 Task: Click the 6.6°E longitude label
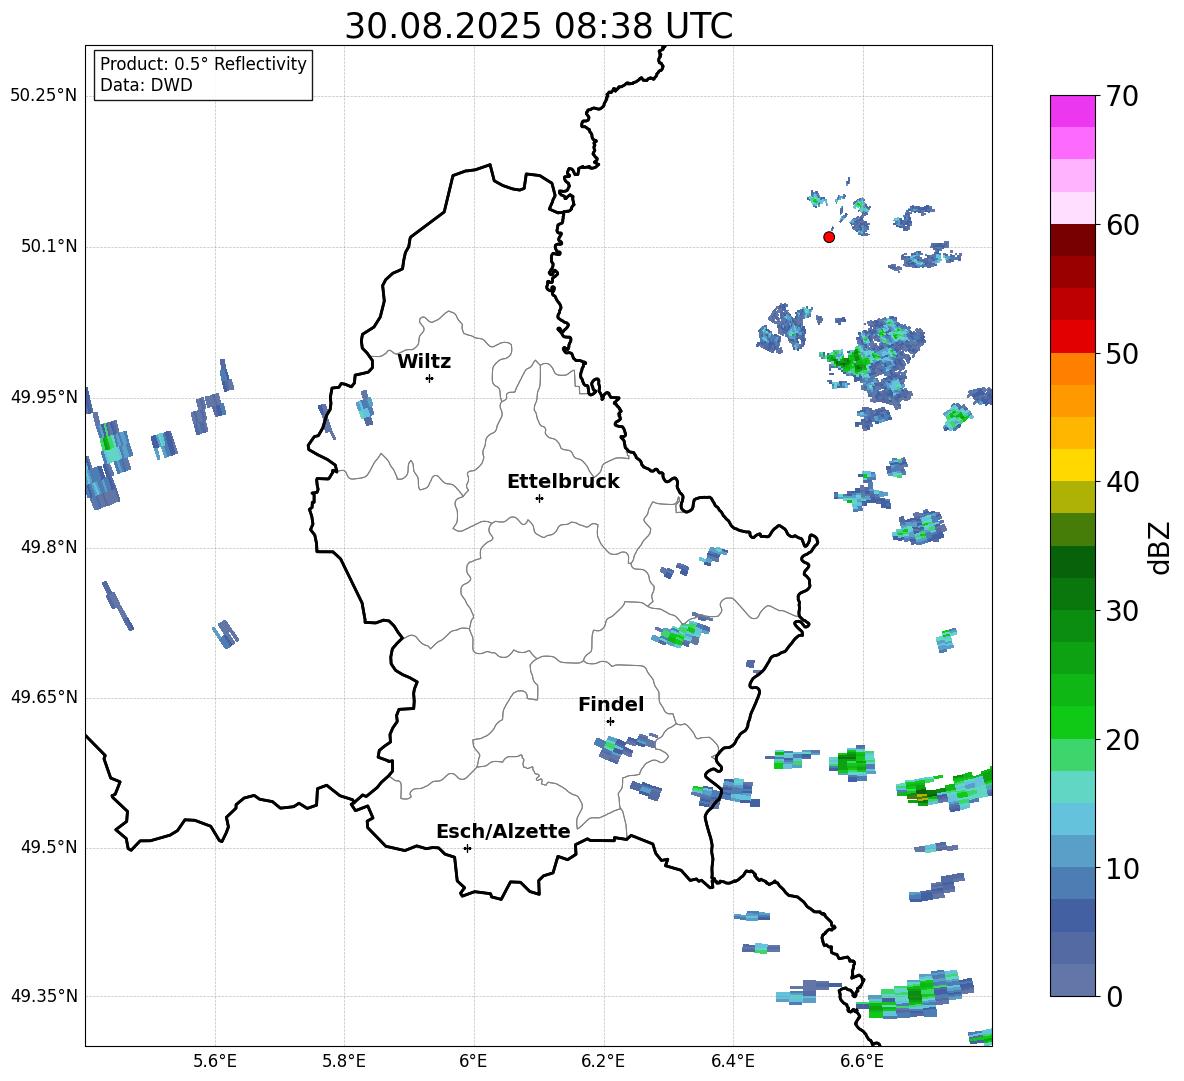862,1061
